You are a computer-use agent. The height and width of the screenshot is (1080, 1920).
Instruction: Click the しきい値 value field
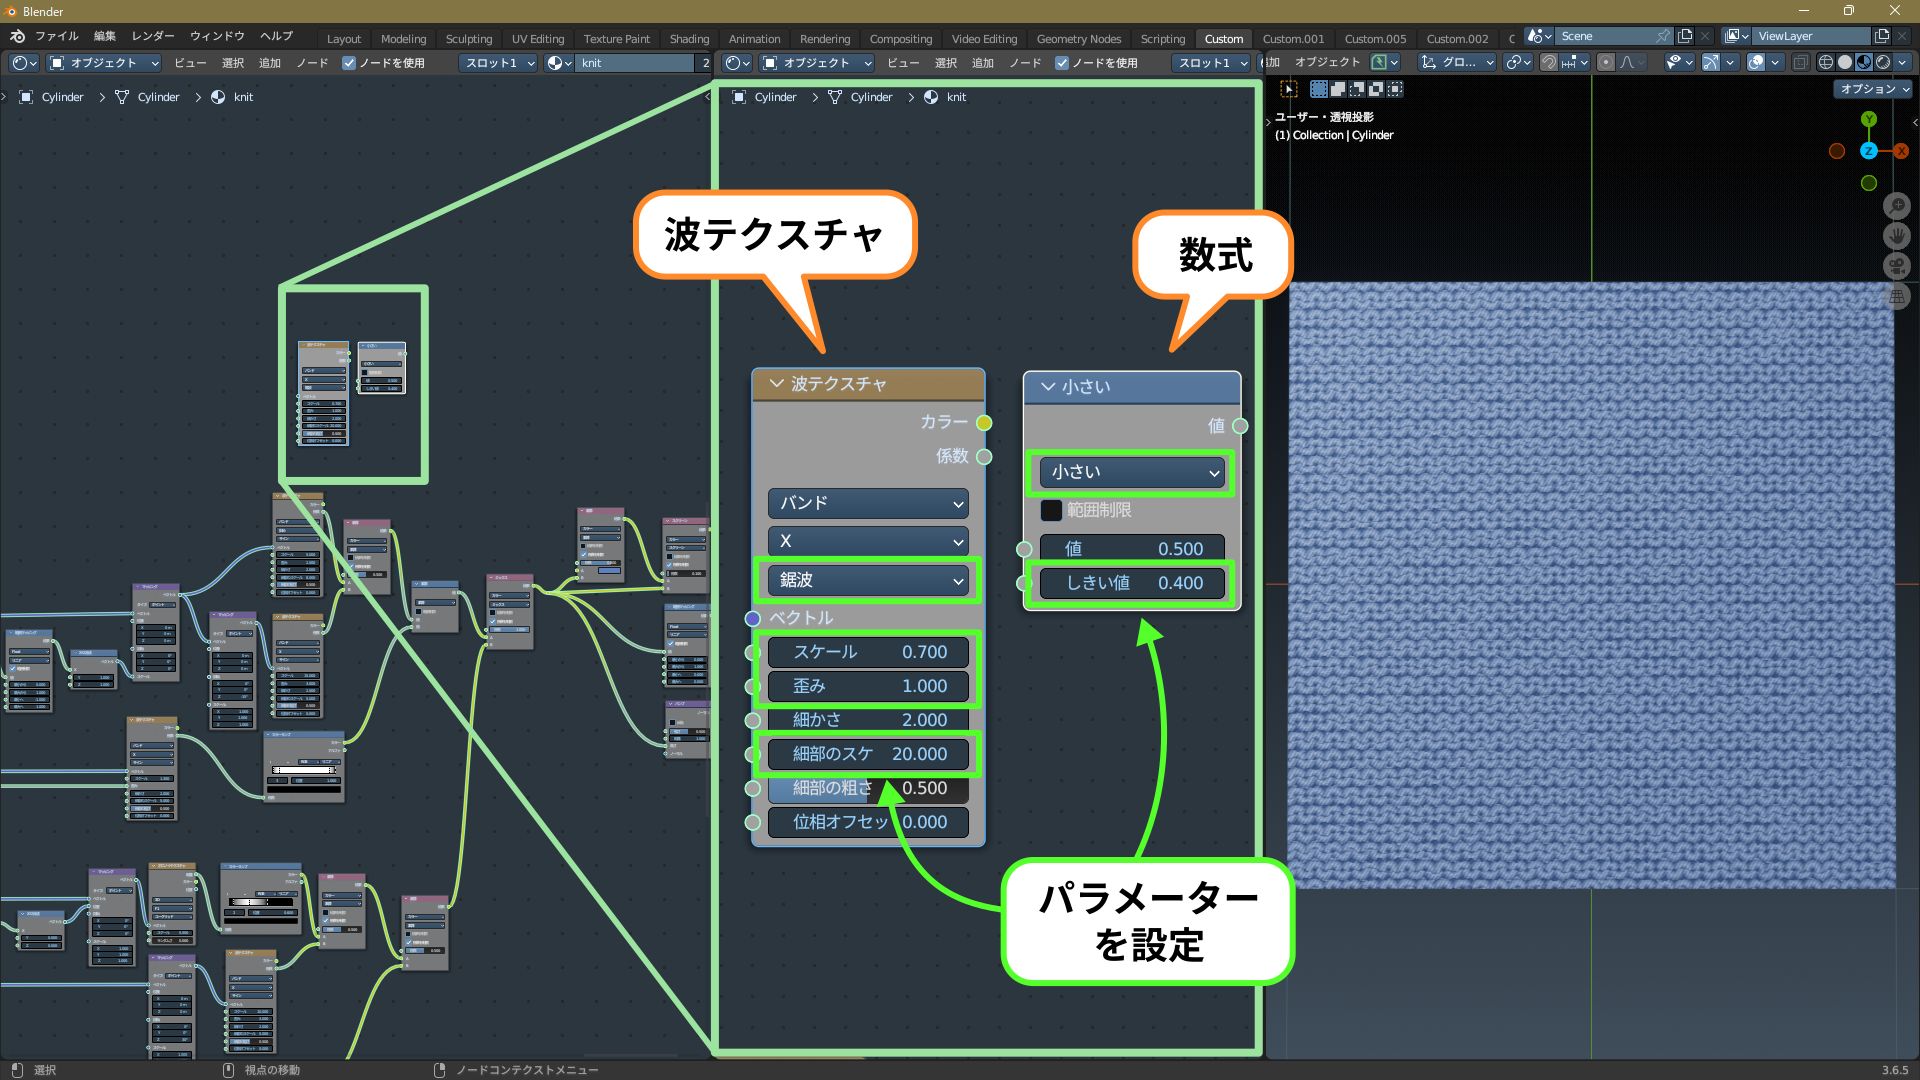pyautogui.click(x=1132, y=583)
